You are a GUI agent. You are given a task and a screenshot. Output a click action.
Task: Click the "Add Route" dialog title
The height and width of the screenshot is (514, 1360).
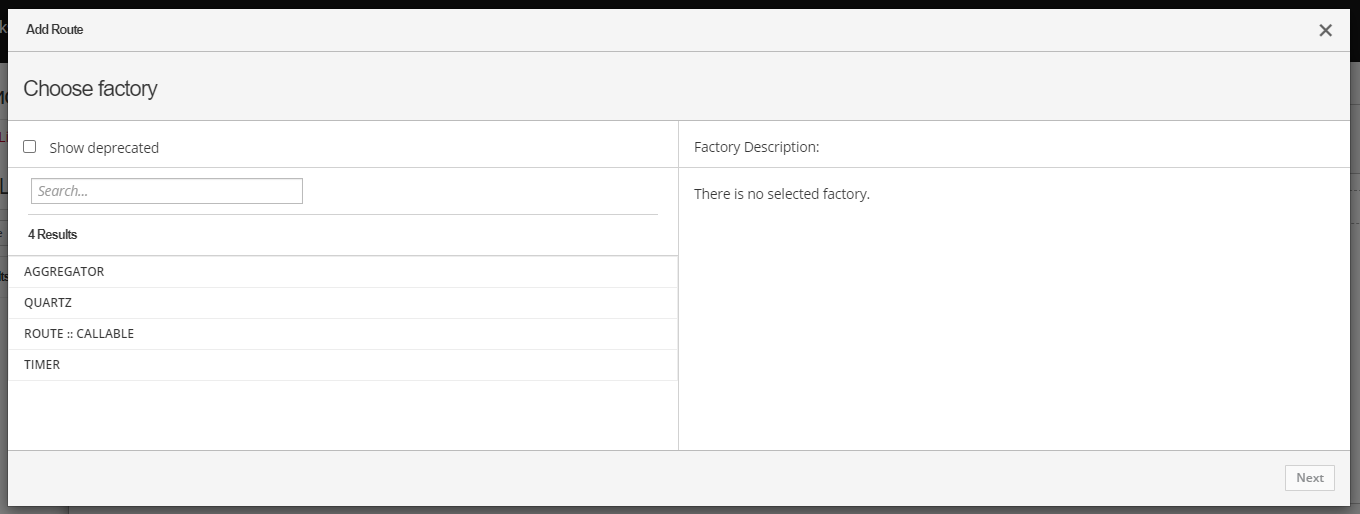pyautogui.click(x=55, y=30)
